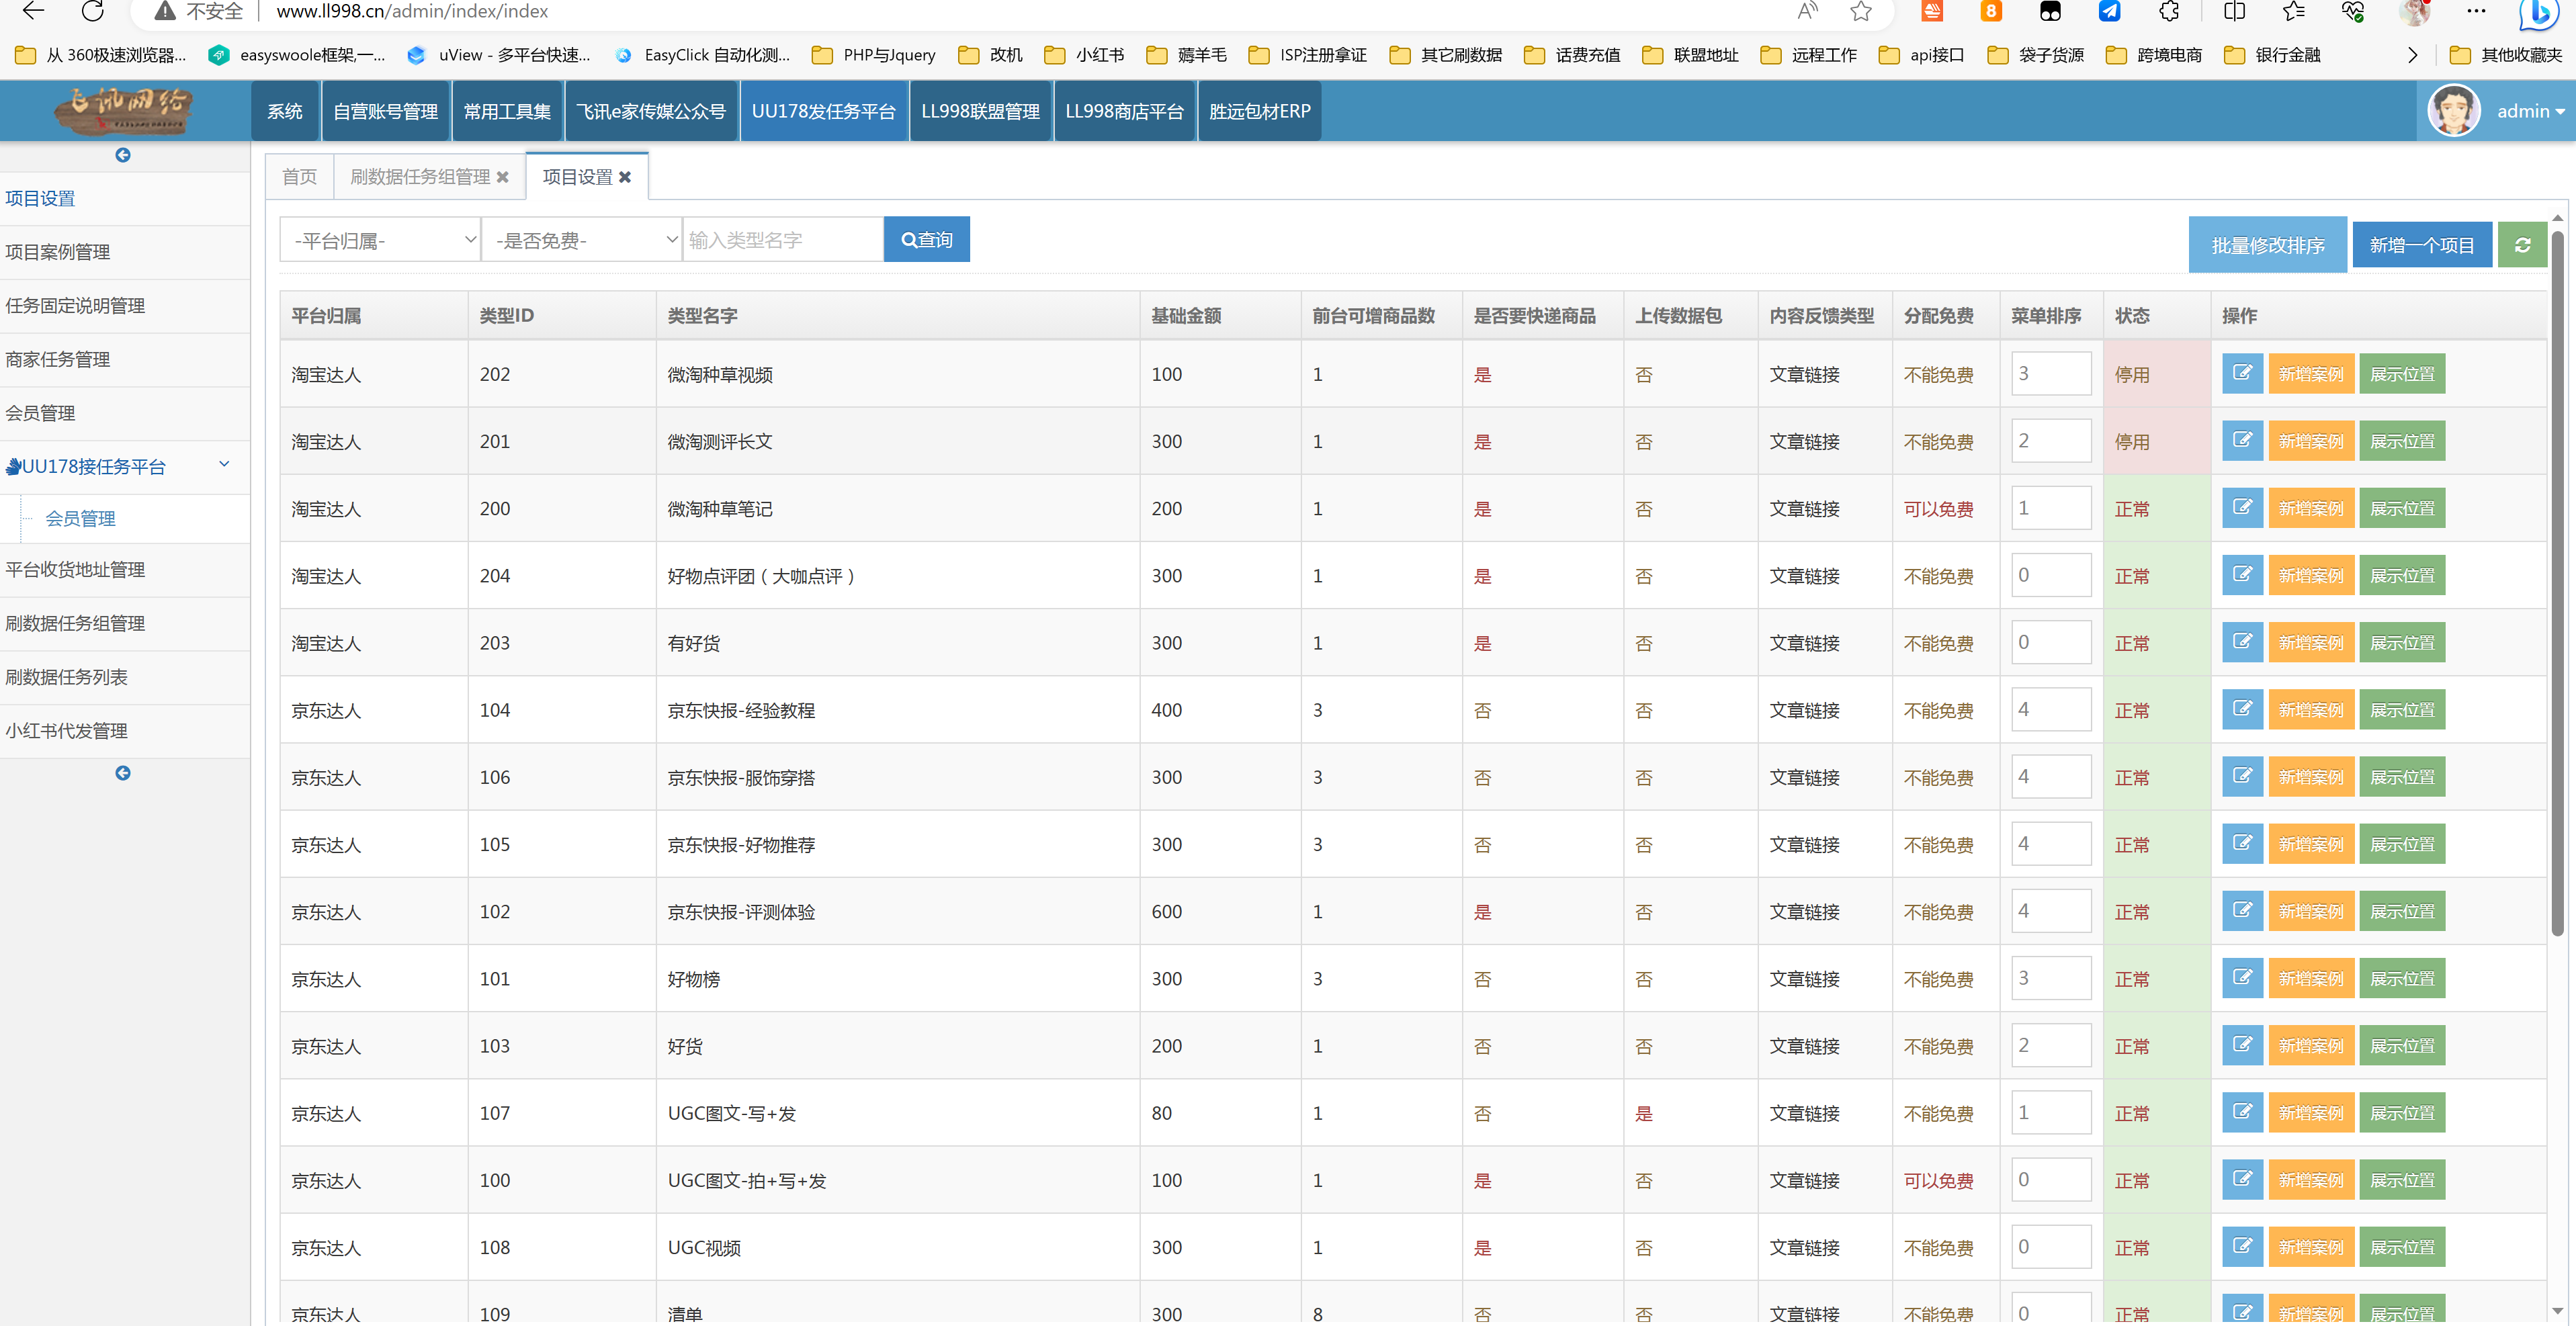Screen dimensions: 2576x1326
Task: Open the UU178发任务平台 top menu
Action: [823, 111]
